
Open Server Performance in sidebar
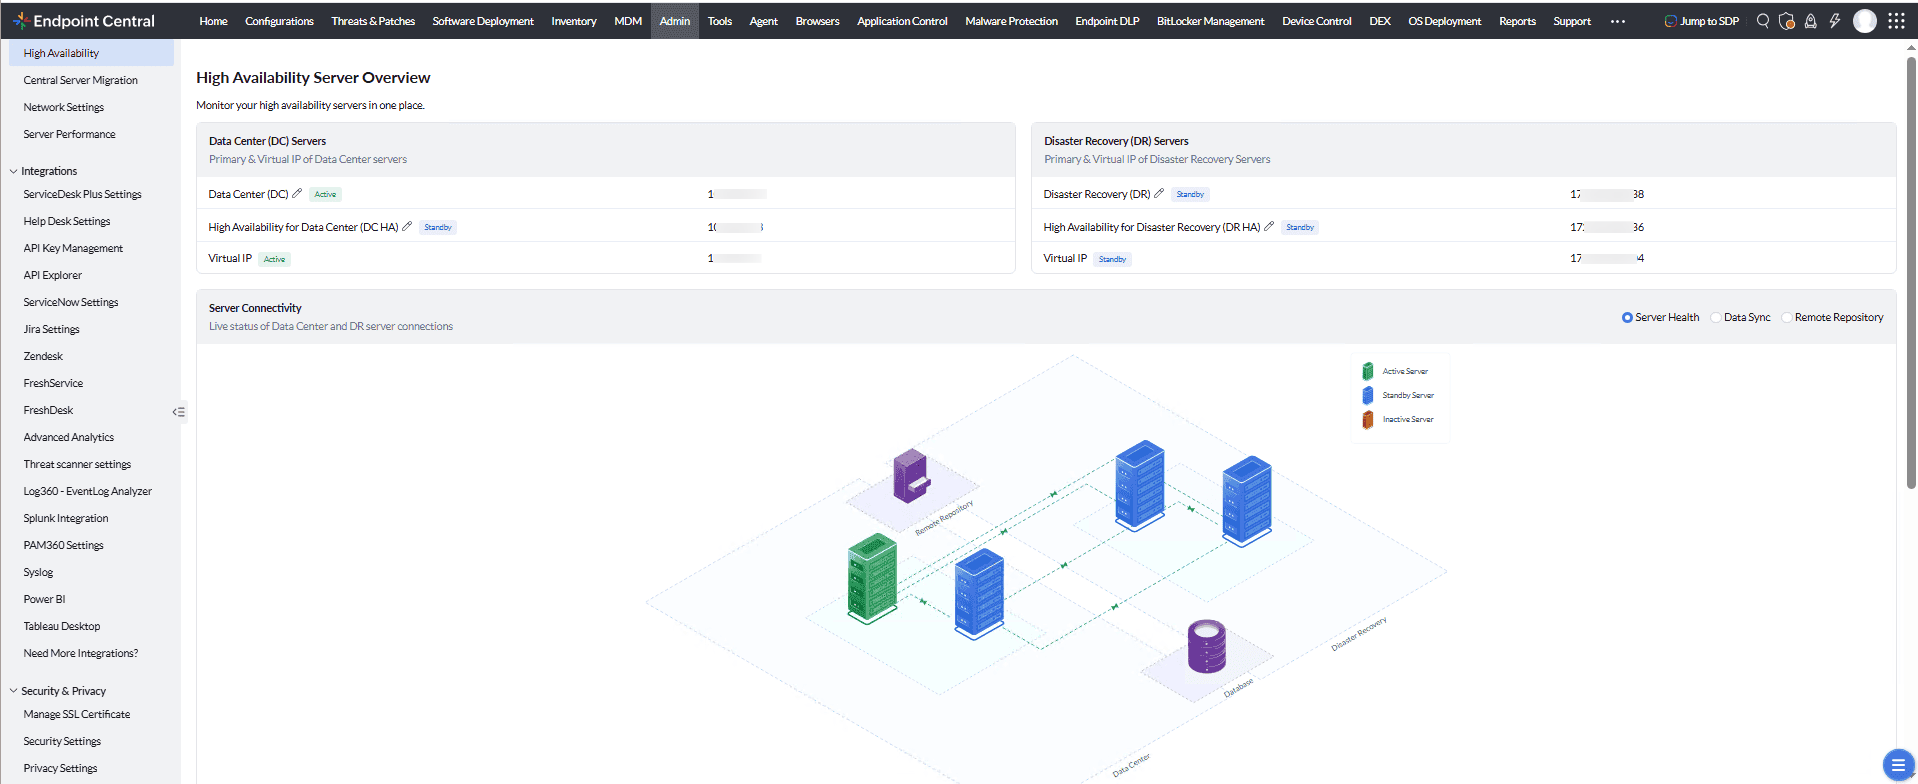[x=70, y=134]
